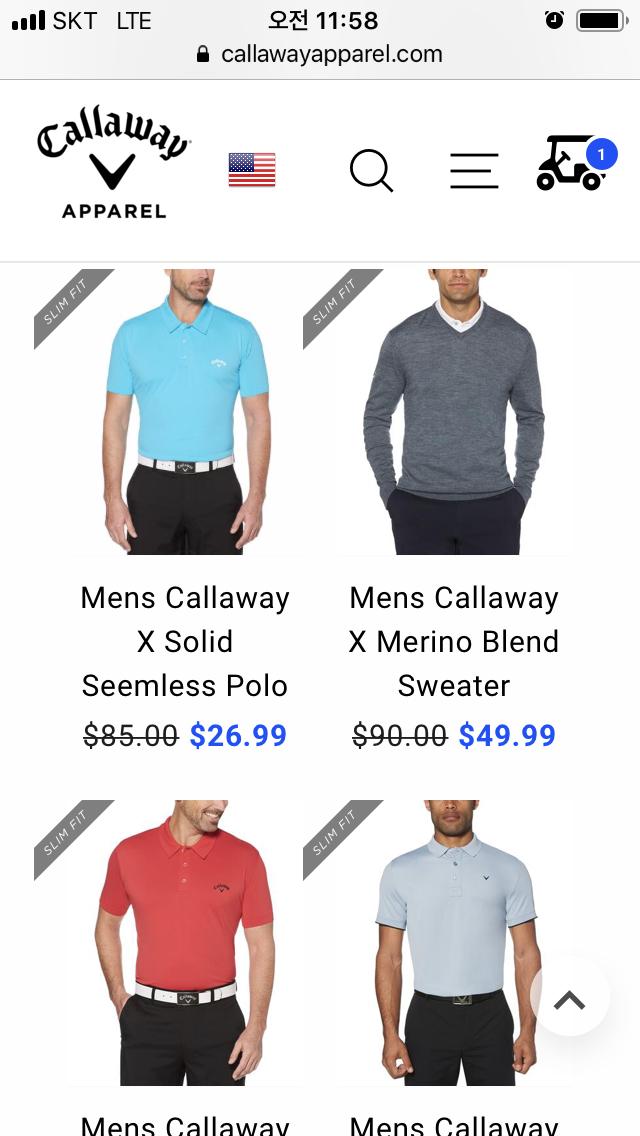Open the light blue polo product image
The height and width of the screenshot is (1136, 640).
[454, 943]
